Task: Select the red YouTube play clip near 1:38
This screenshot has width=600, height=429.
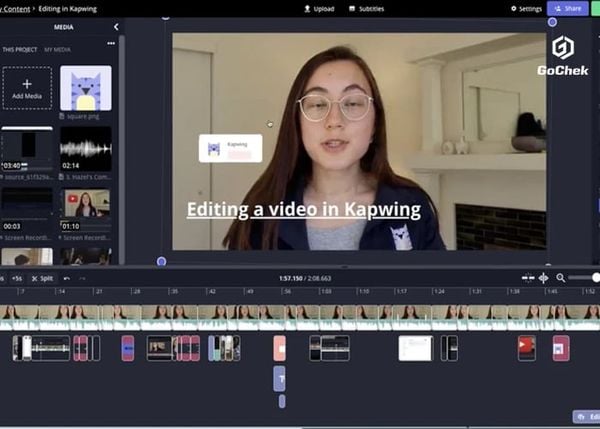Action: (527, 348)
